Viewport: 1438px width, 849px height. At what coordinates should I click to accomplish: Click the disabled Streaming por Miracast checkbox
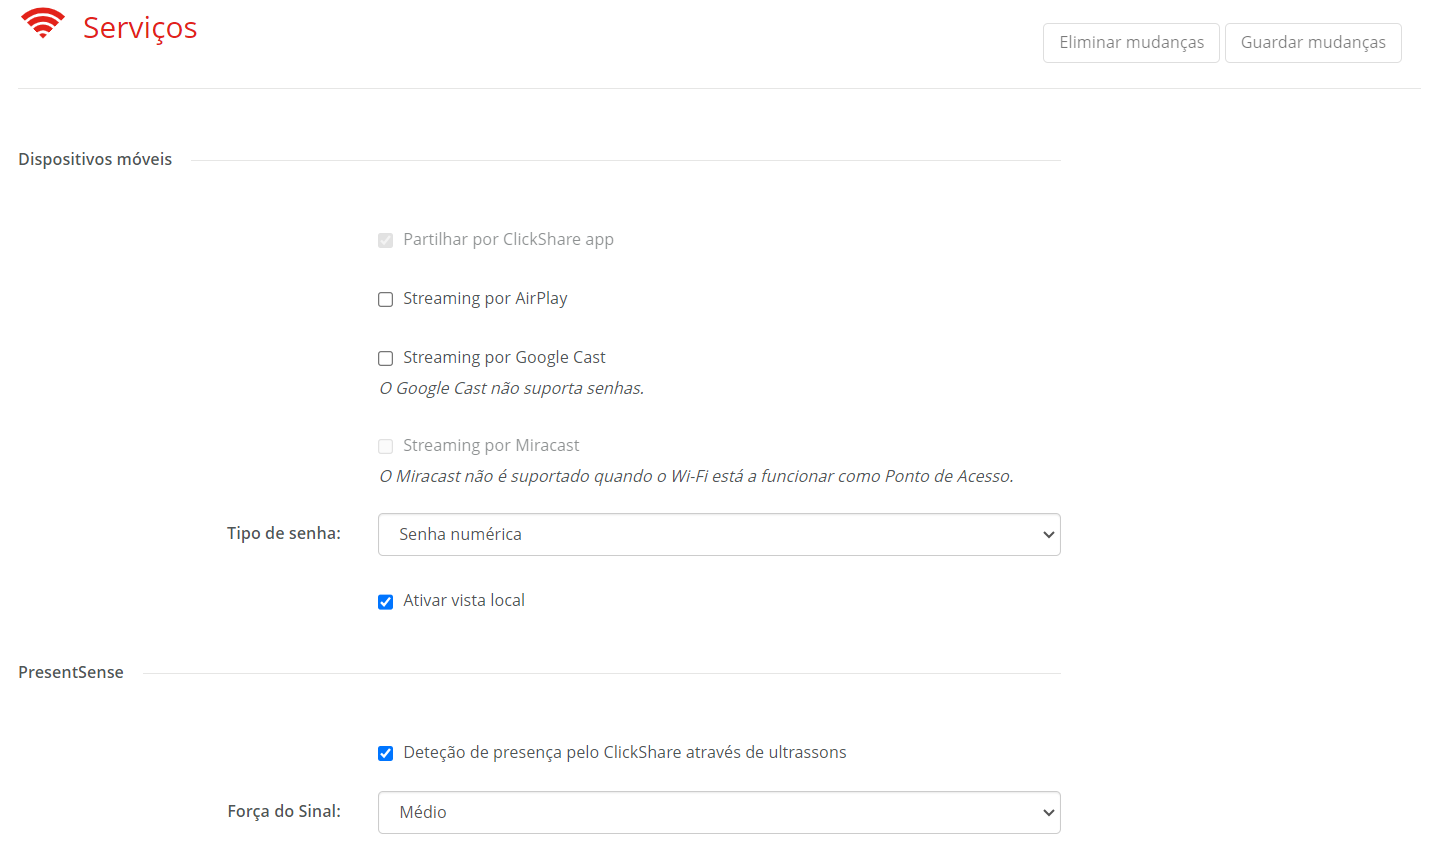pos(385,447)
